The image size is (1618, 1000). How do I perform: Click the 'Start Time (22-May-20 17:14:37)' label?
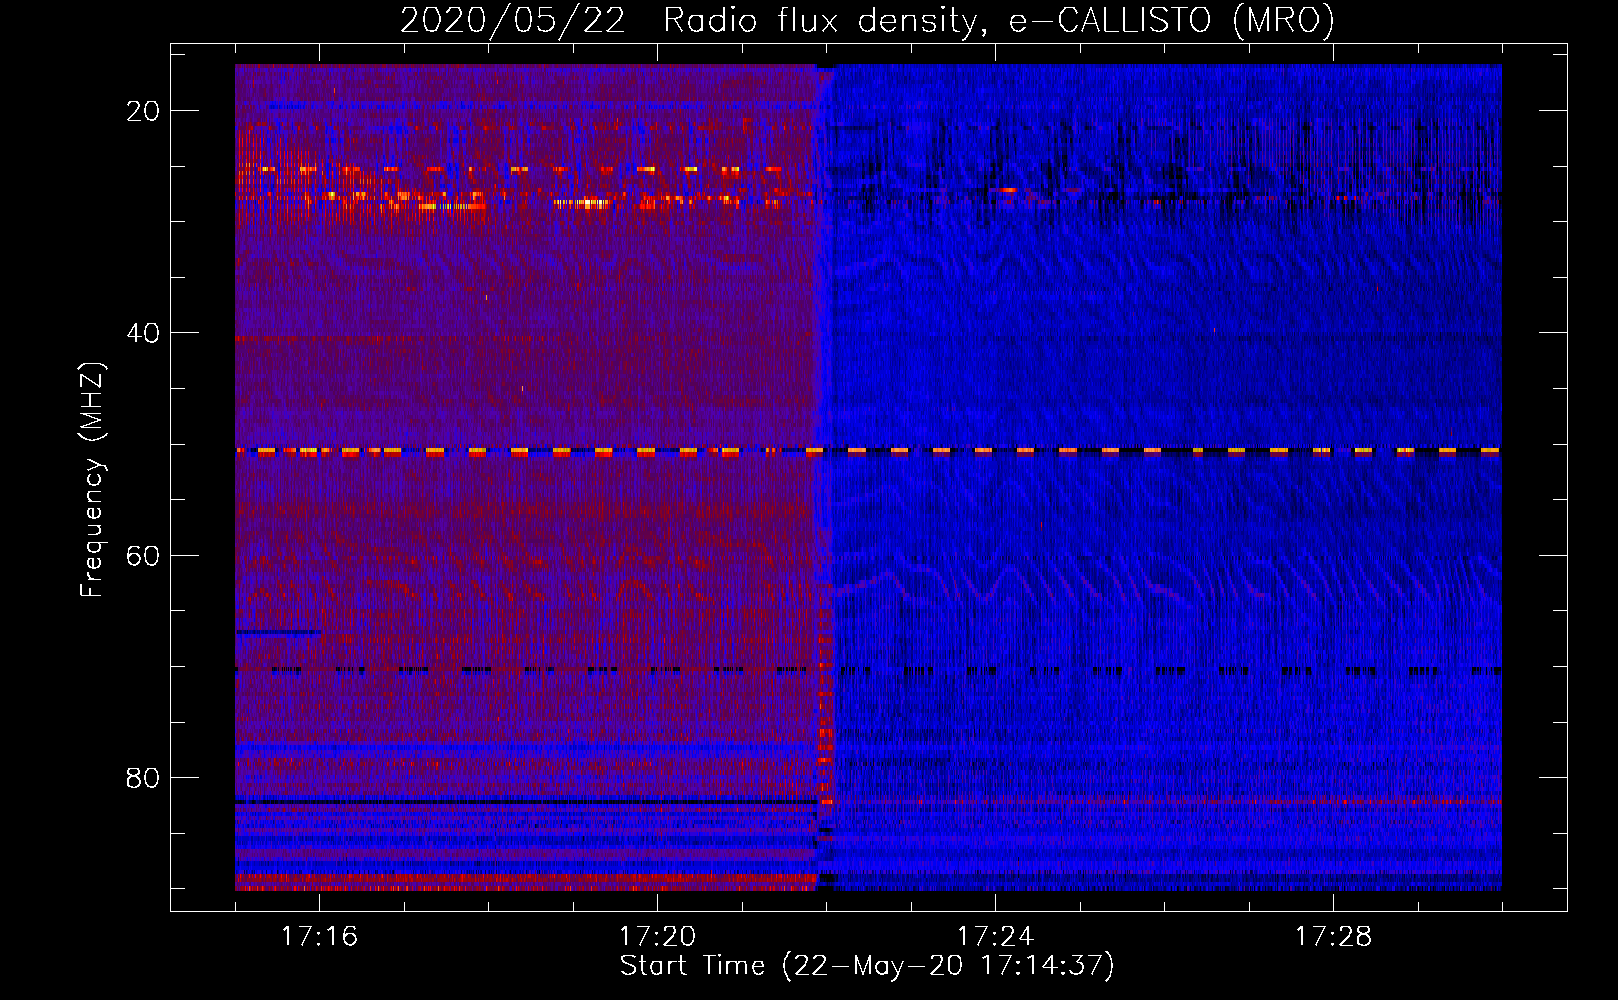pos(867,966)
